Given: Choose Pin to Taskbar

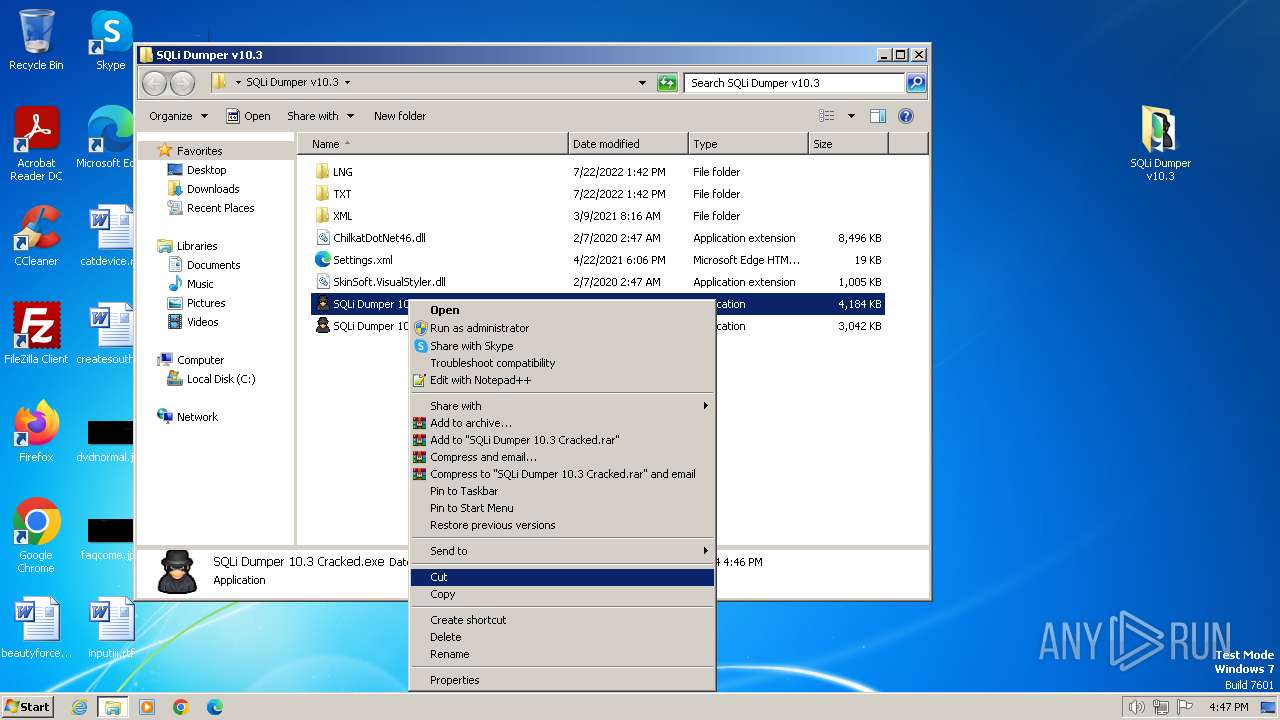Looking at the screenshot, I should tap(562, 491).
